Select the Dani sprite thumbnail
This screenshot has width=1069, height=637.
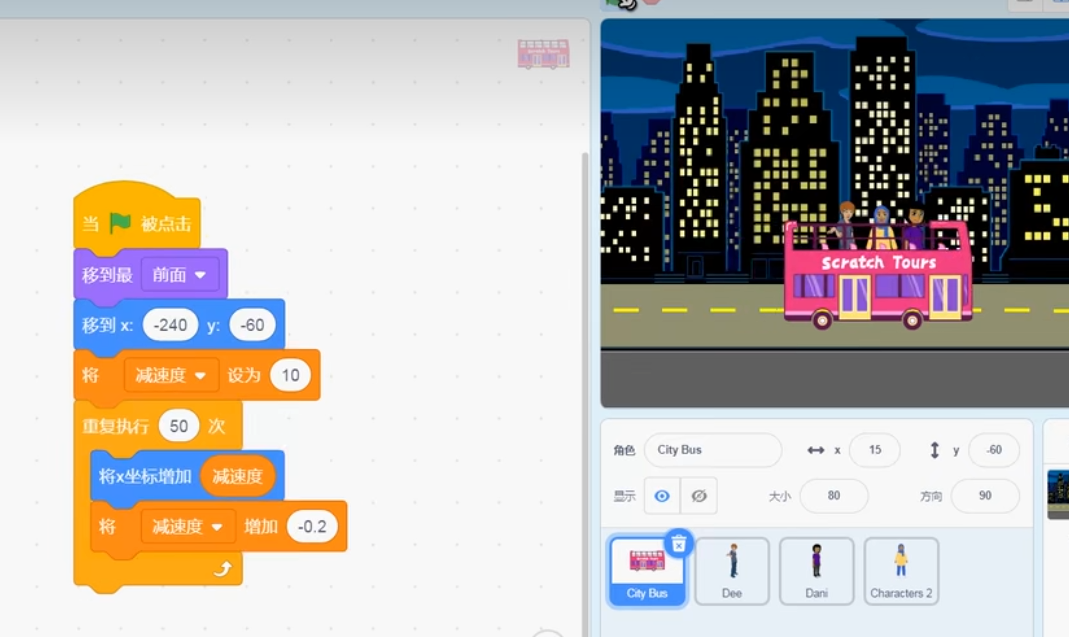pos(817,572)
